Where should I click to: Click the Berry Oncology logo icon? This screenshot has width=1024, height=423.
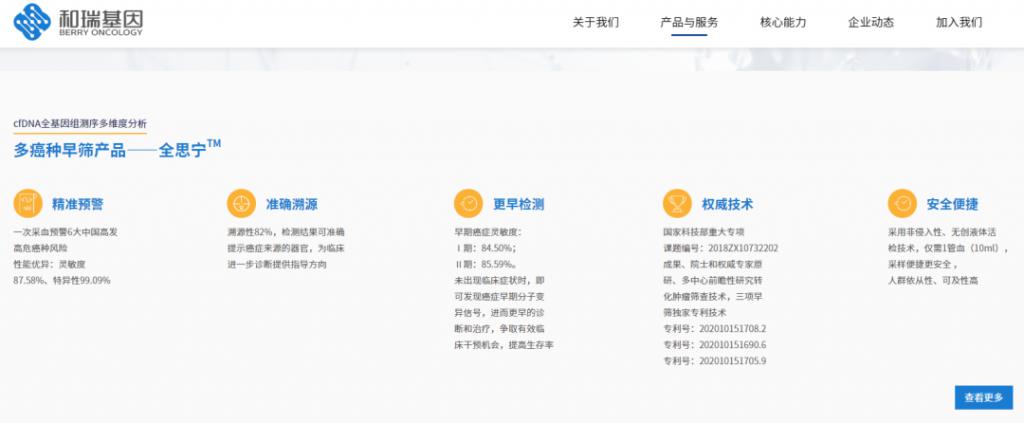(x=35, y=21)
